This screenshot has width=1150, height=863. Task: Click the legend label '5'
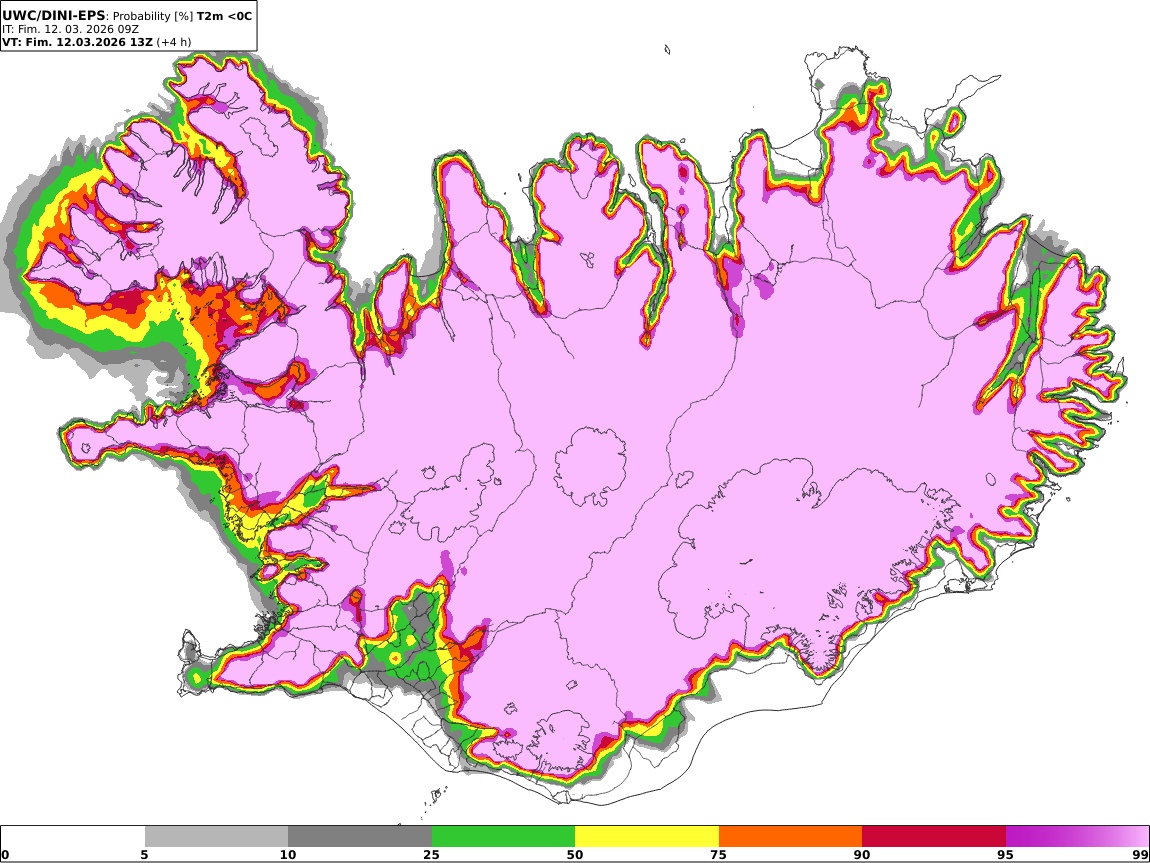[x=144, y=855]
